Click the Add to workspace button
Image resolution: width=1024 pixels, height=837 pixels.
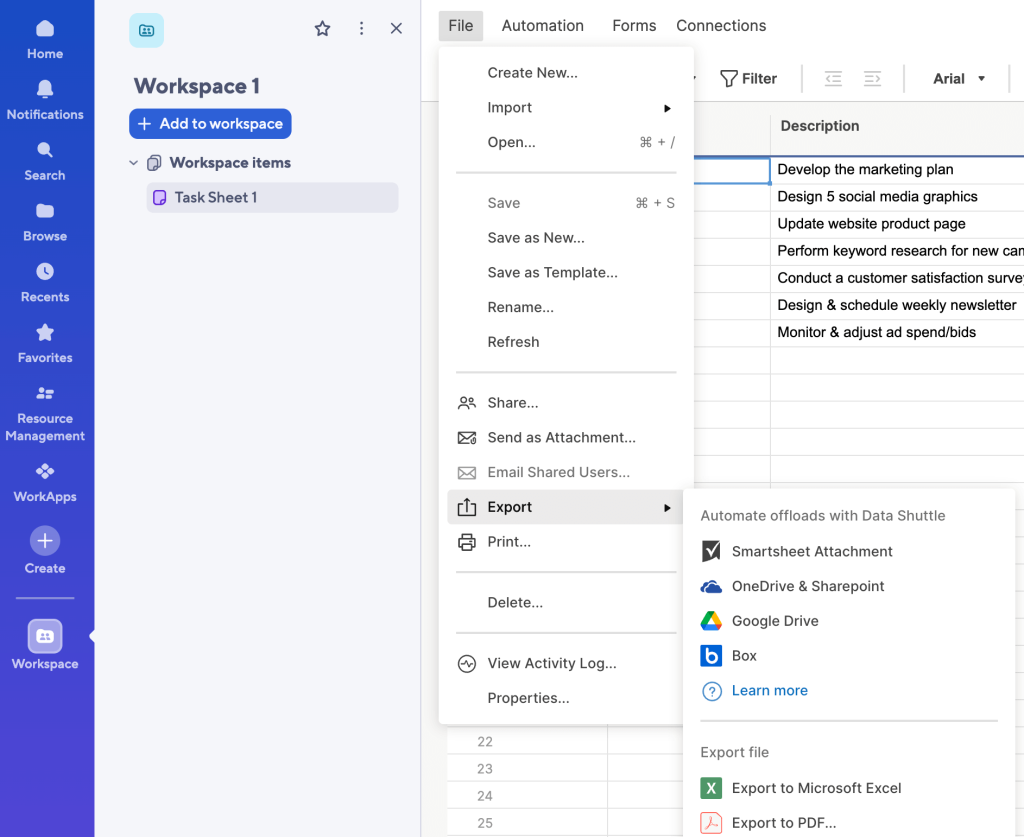click(x=210, y=123)
